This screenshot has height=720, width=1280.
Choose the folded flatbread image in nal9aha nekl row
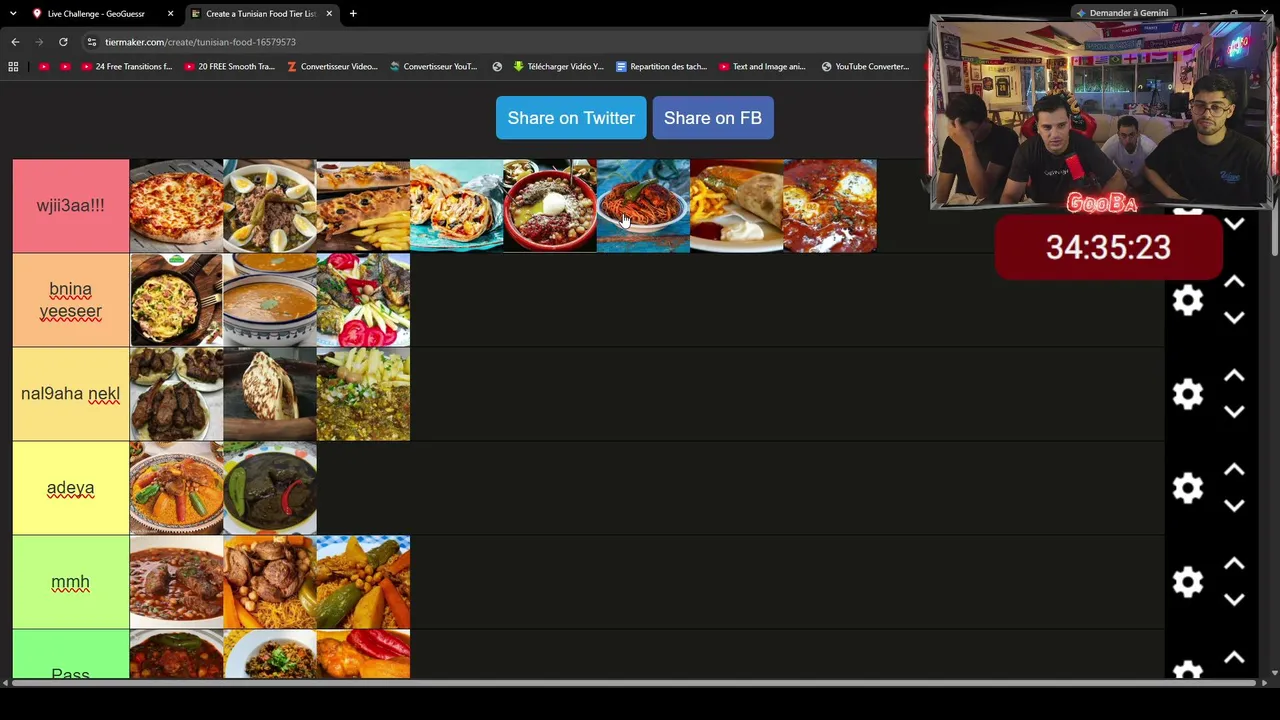270,394
